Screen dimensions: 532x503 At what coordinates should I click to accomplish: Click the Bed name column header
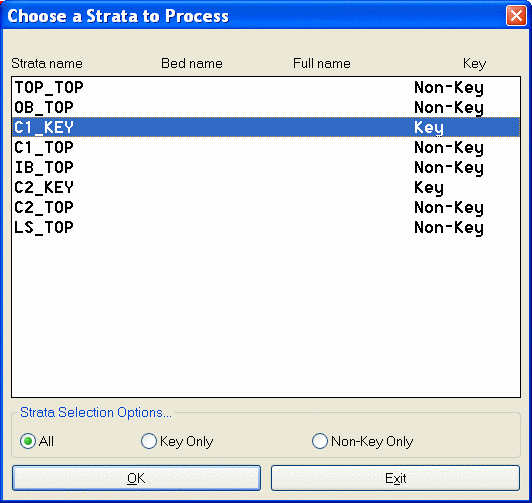192,63
